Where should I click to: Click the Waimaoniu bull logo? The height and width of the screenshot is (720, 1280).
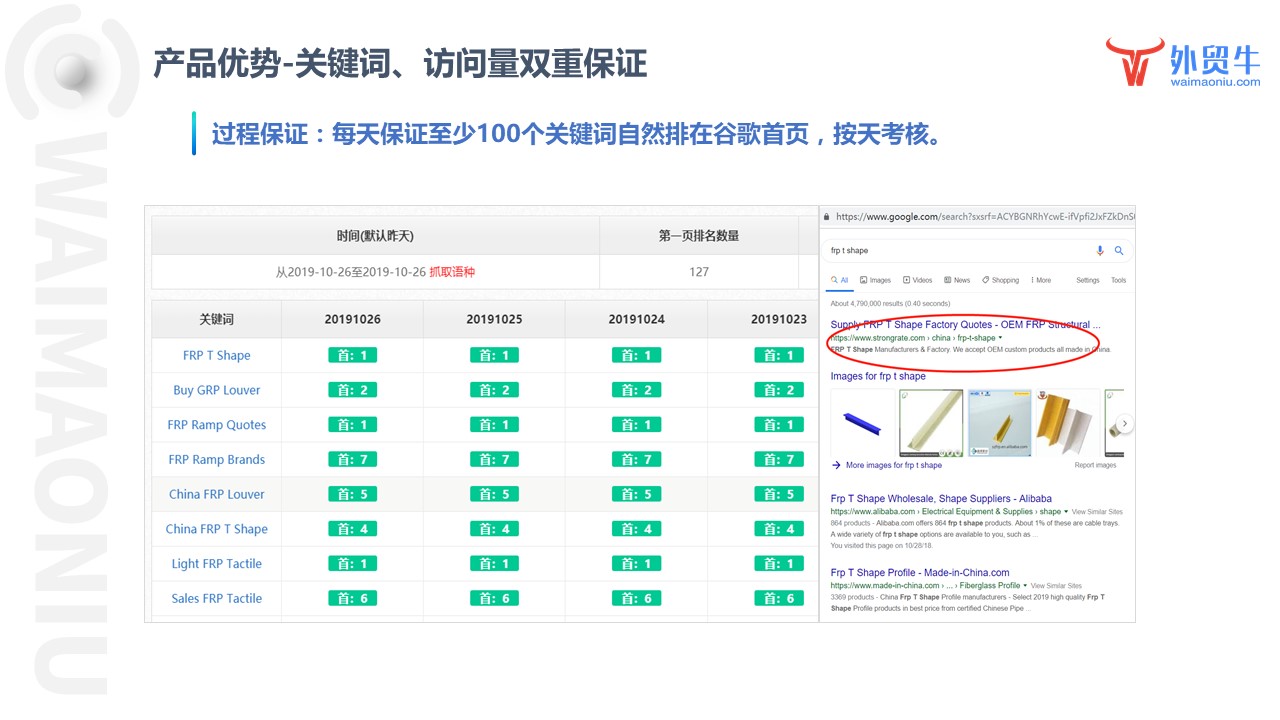click(x=1134, y=63)
